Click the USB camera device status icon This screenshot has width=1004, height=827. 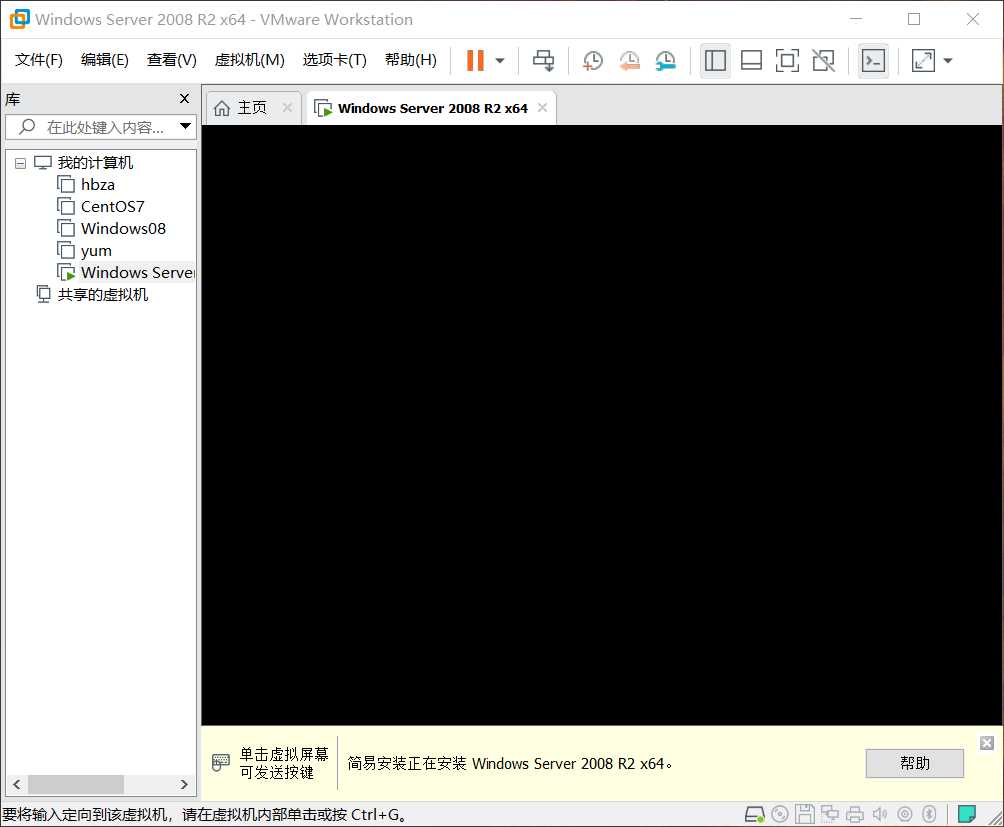pyautogui.click(x=905, y=814)
